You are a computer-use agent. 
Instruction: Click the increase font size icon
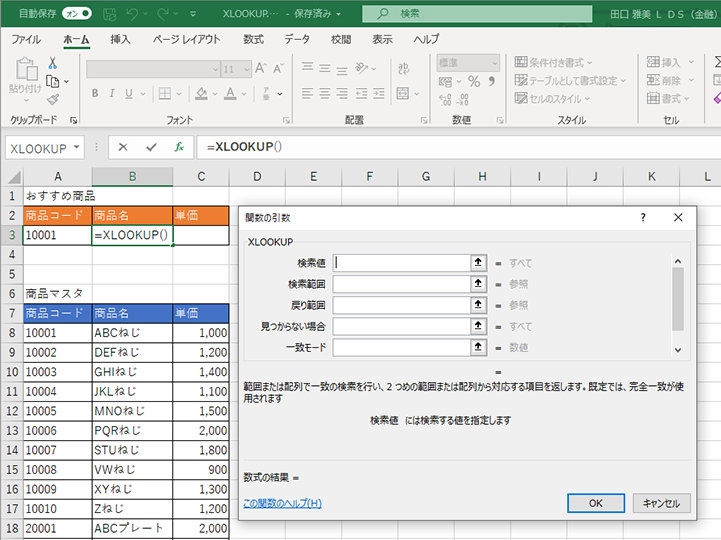[261, 69]
